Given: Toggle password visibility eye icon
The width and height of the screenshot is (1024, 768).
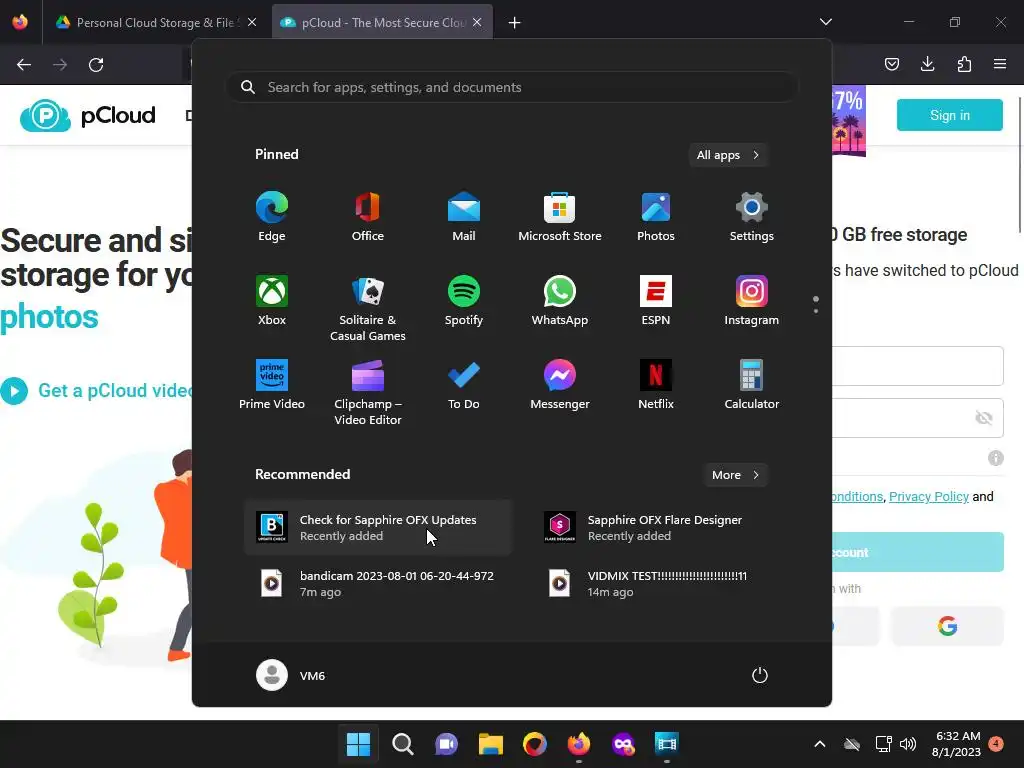Looking at the screenshot, I should pos(984,418).
